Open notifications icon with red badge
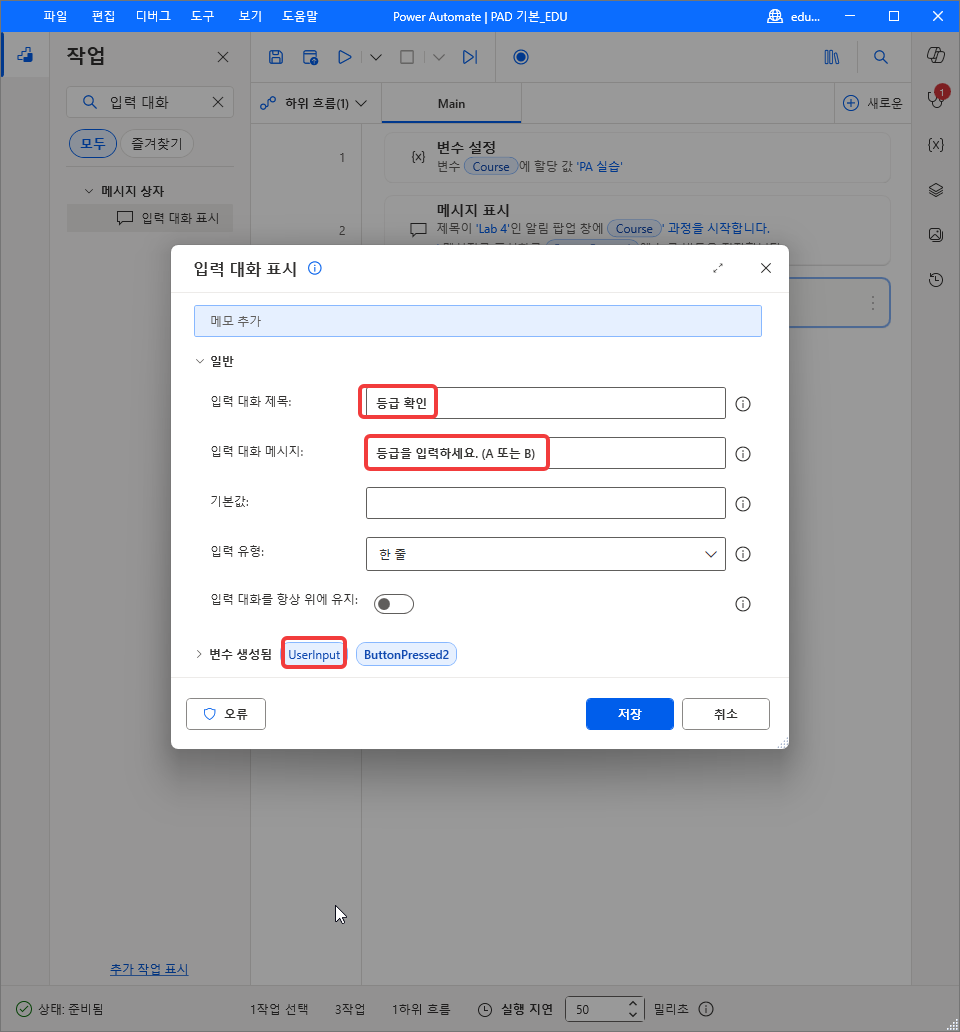The image size is (960, 1032). click(936, 97)
